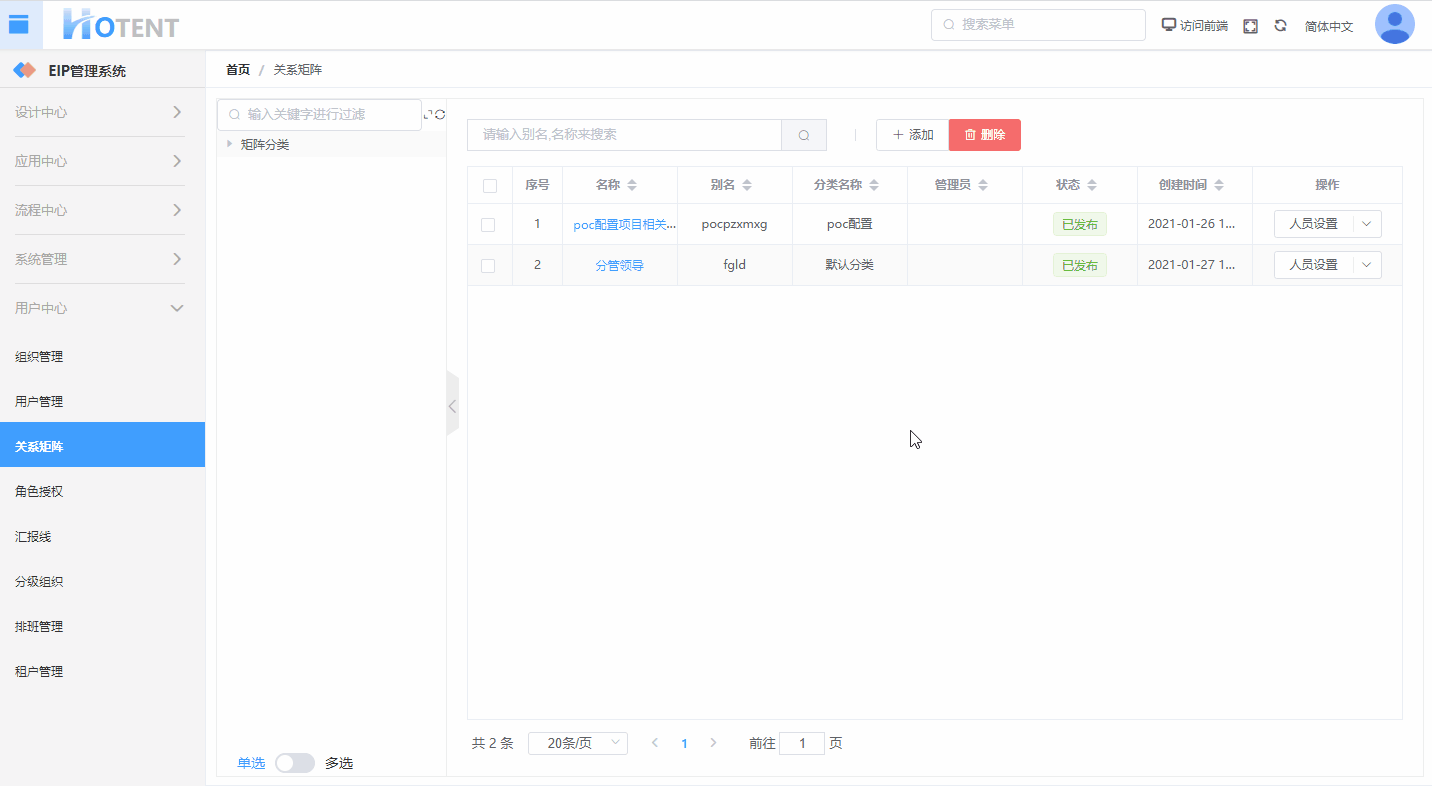Open dropdown arrow next to 人员设置 for 分管领导

pyautogui.click(x=1366, y=265)
